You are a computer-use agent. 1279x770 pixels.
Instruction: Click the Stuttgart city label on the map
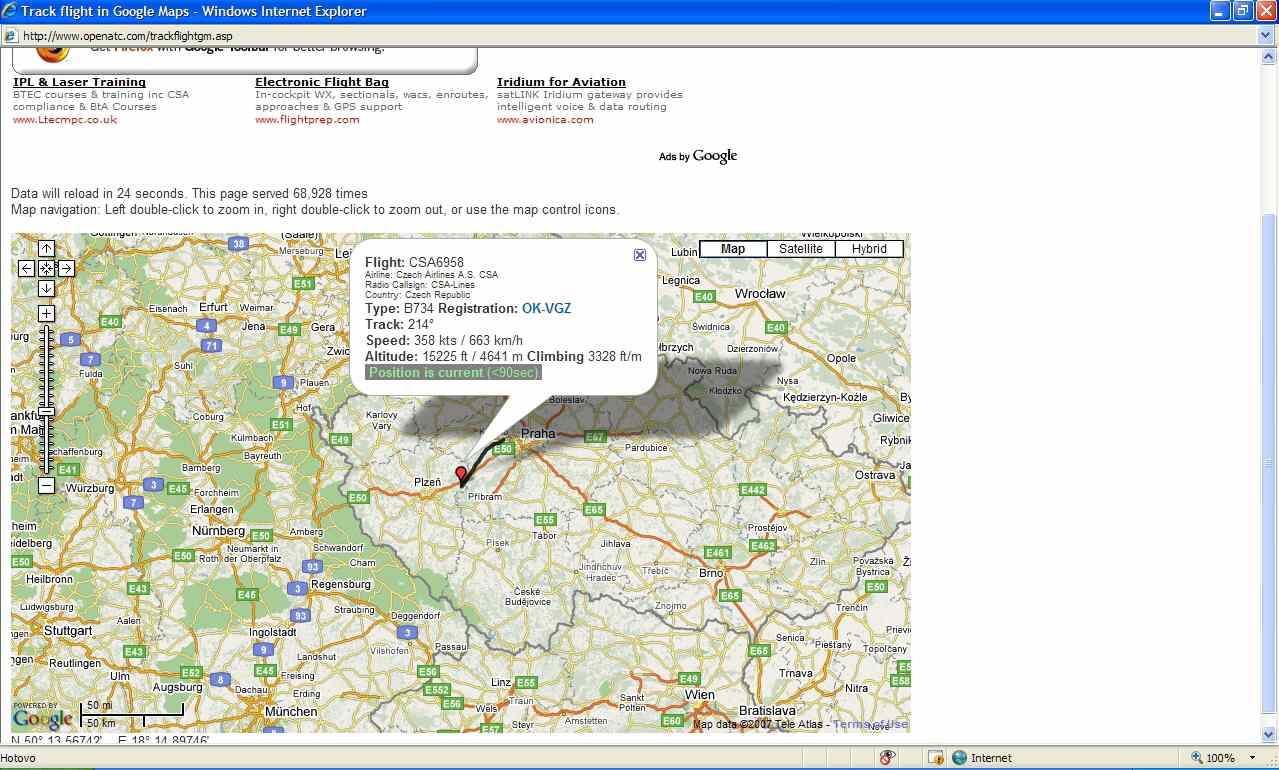69,631
